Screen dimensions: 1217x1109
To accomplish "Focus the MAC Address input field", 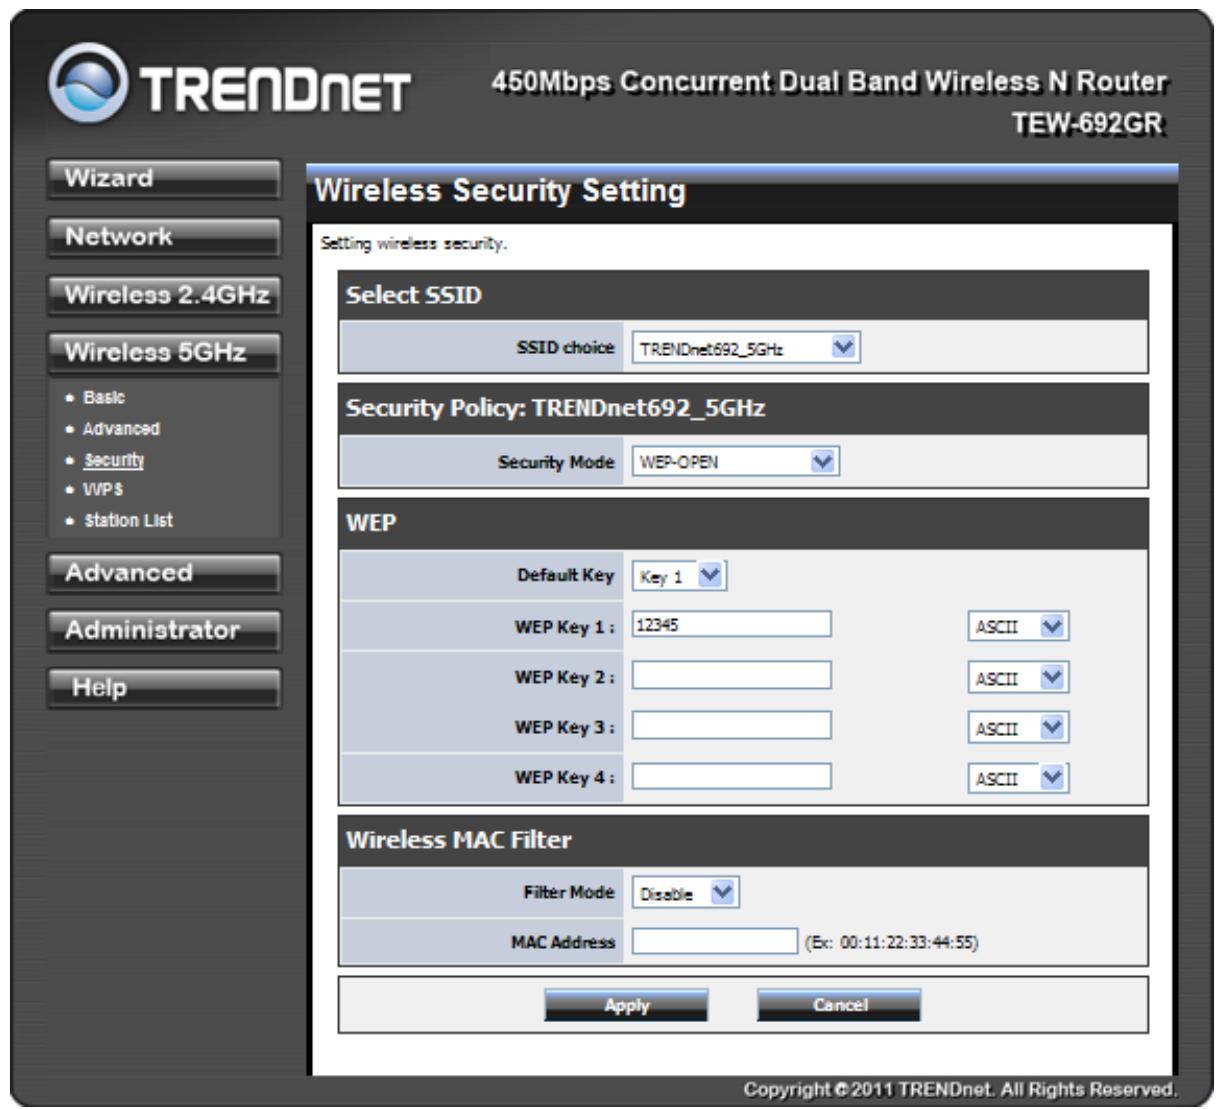I will [x=715, y=941].
